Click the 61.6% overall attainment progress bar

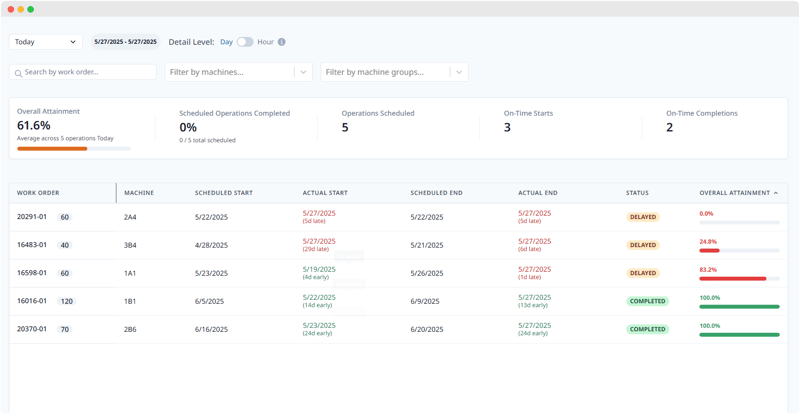(x=74, y=149)
